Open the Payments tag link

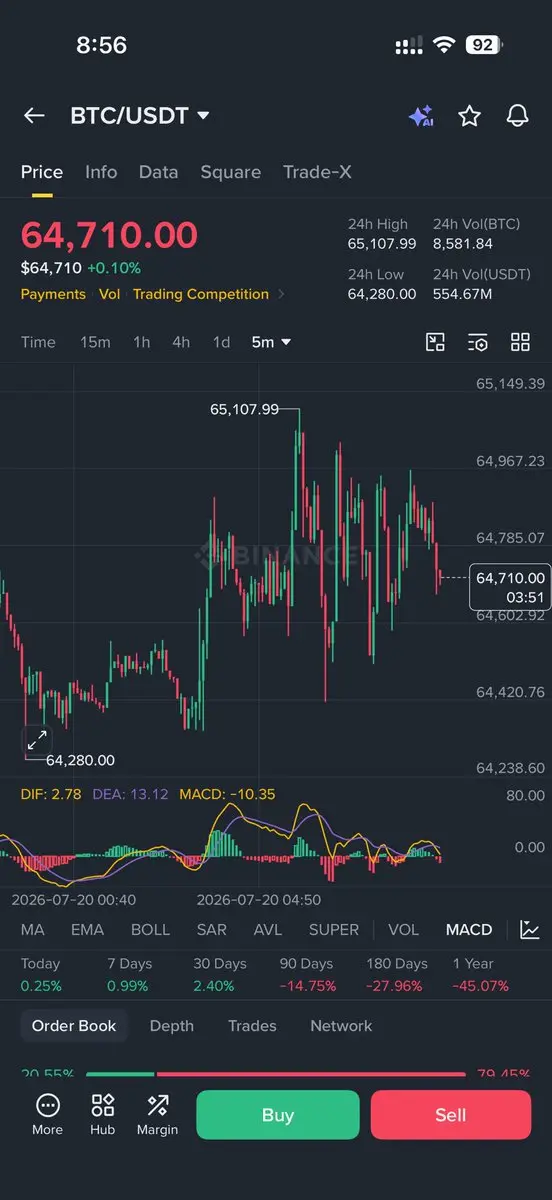tap(53, 294)
